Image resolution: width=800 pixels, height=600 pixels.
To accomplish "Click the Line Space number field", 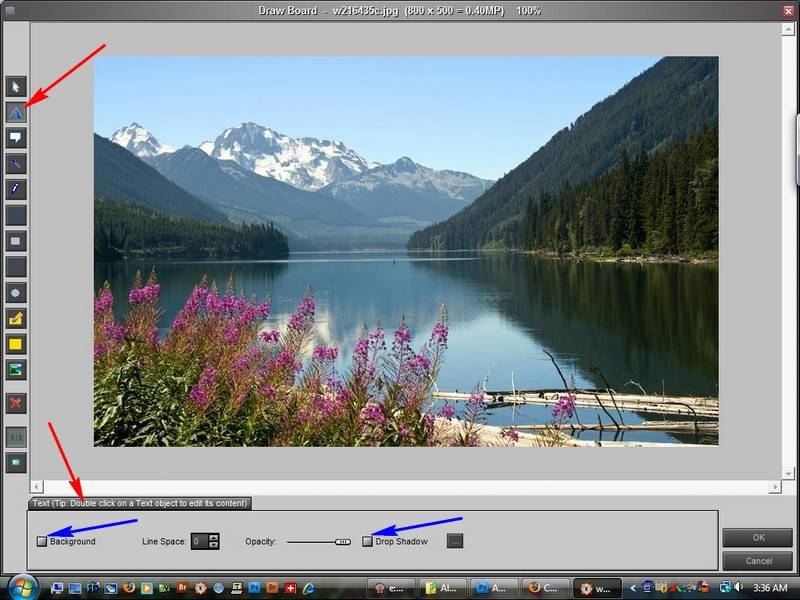I will [199, 541].
